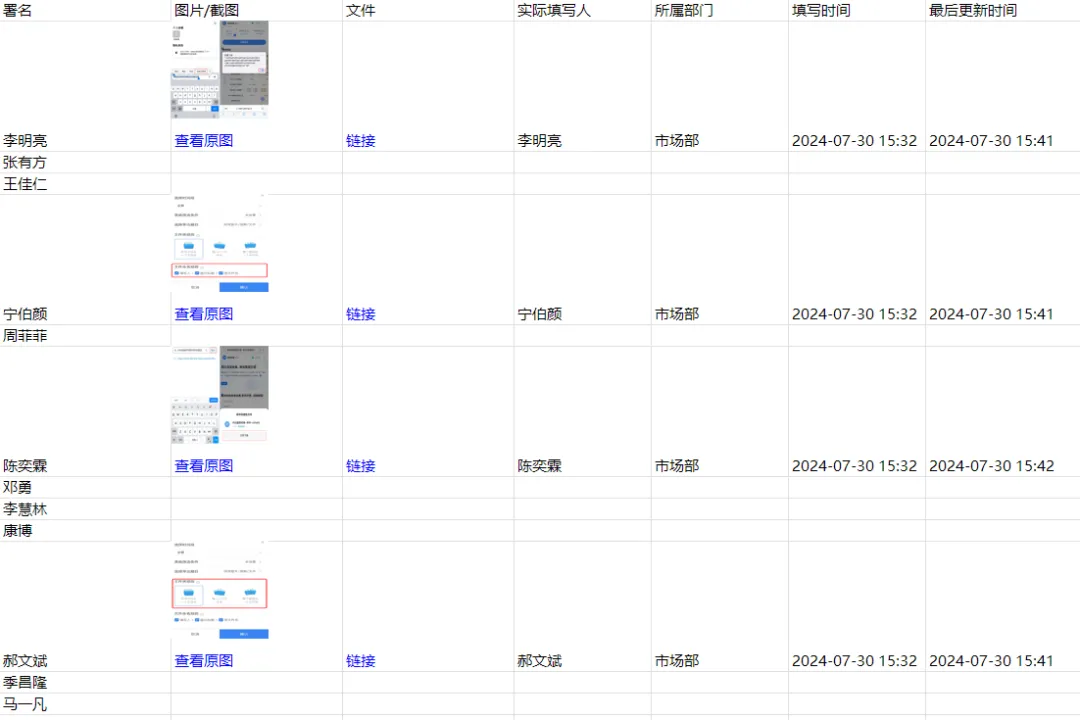Select the image thumbnail above 宁伯颜's 查看原图
1080x720 pixels.
(220, 244)
